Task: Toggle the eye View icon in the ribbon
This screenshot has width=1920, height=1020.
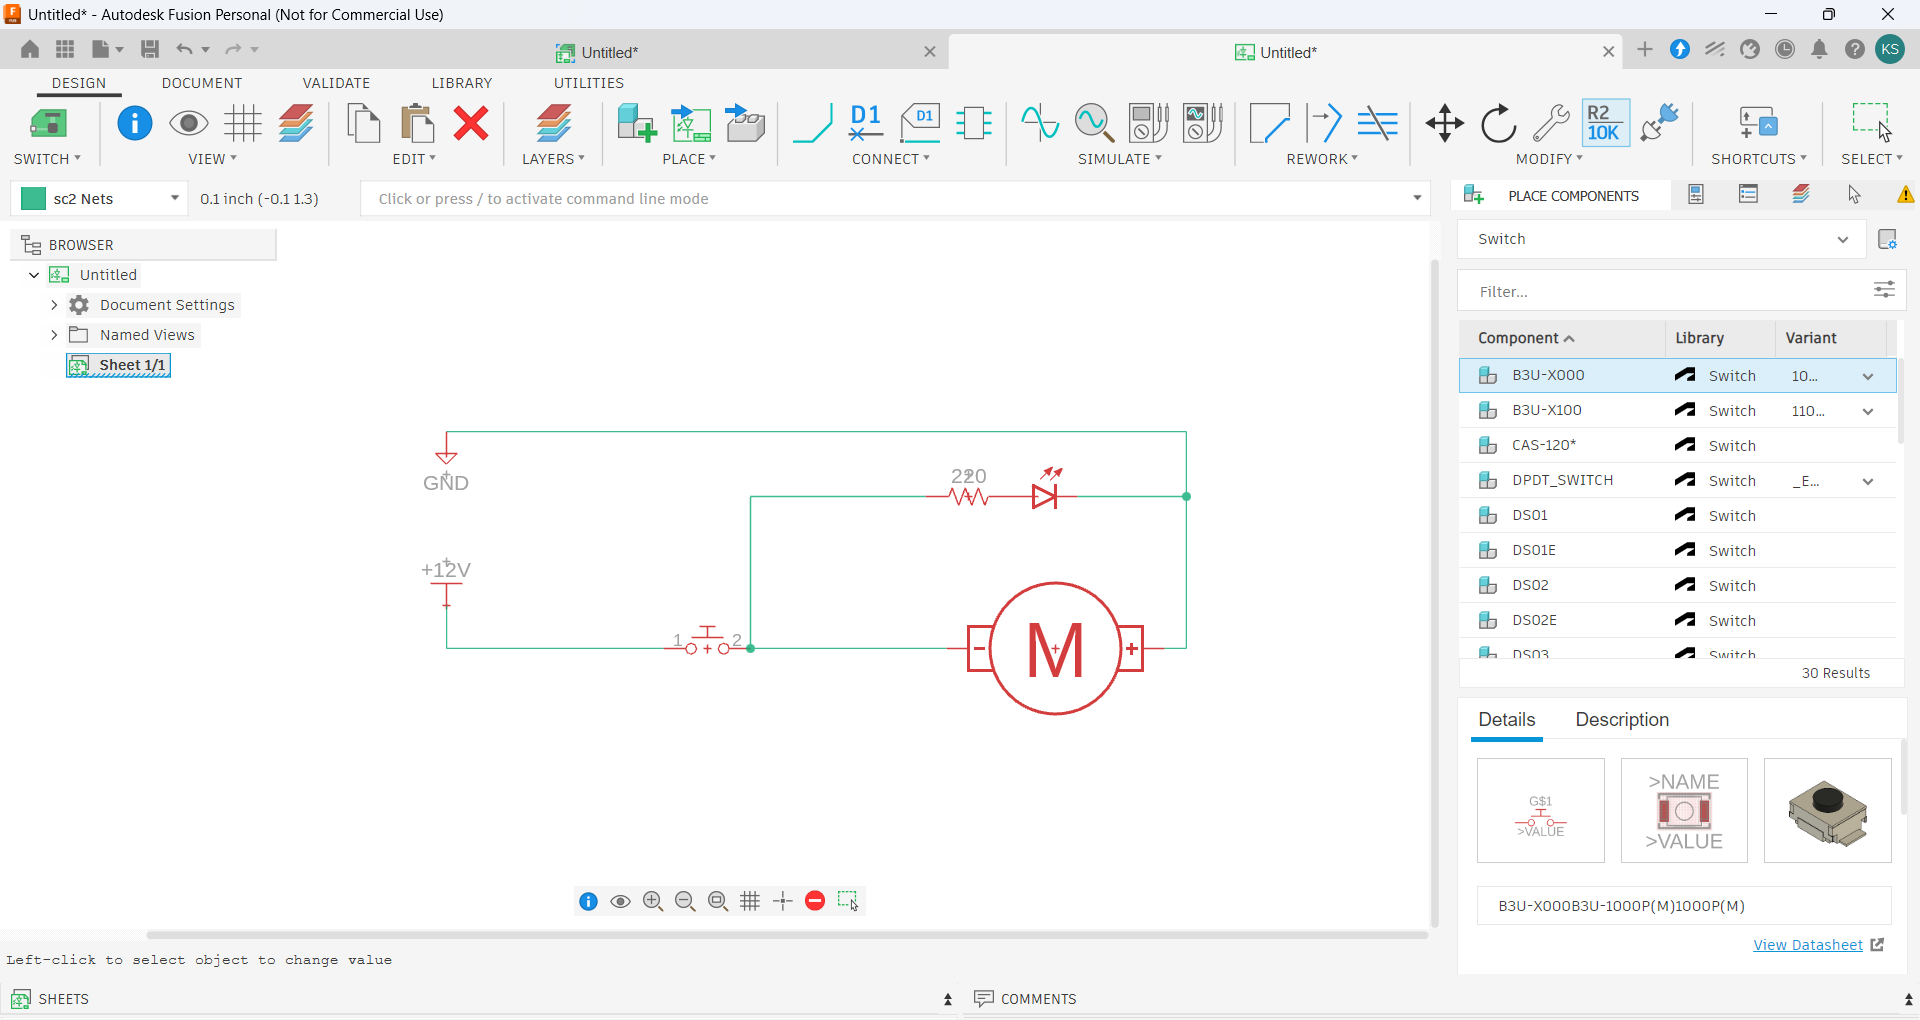Action: pyautogui.click(x=189, y=123)
